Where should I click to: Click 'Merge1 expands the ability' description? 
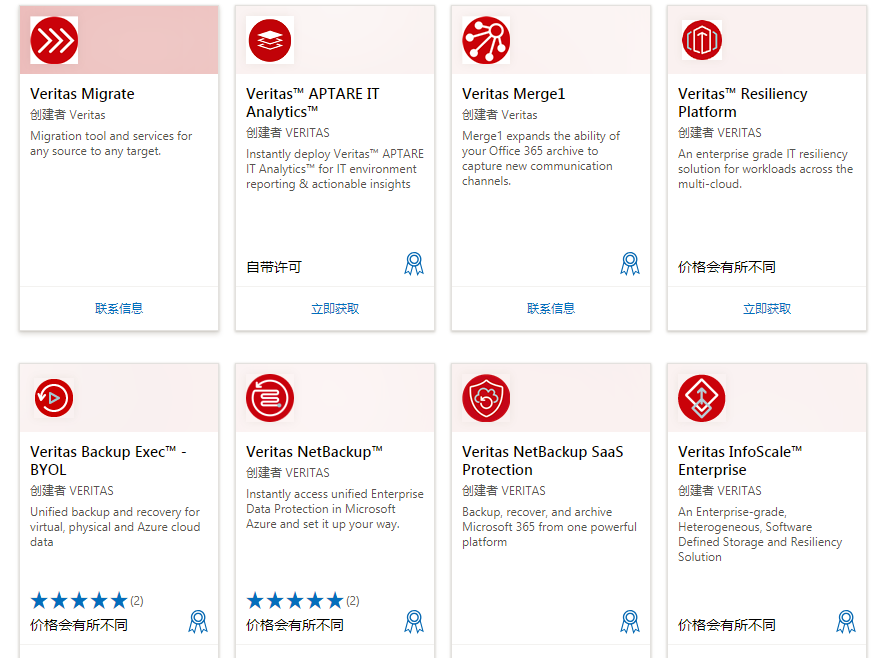[541, 159]
